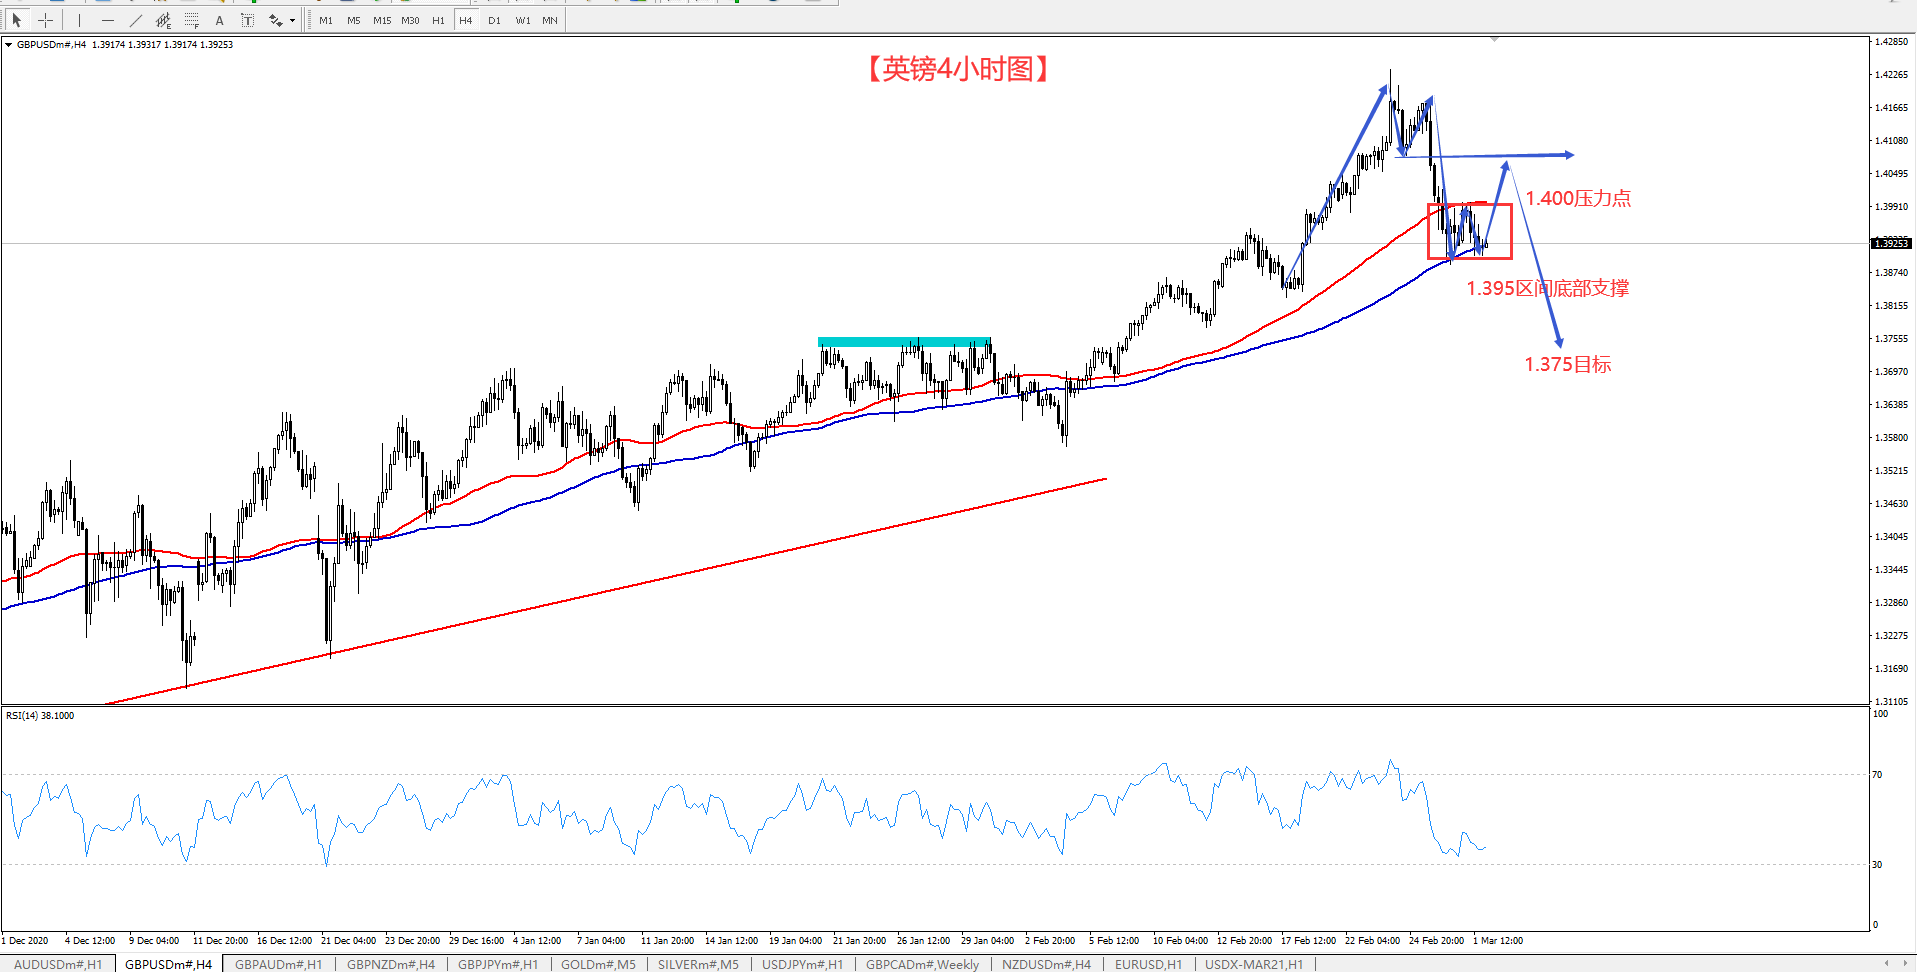Open the GBPUSDm#,H4 chart title triangle menu
1917x972 pixels.
(9, 45)
